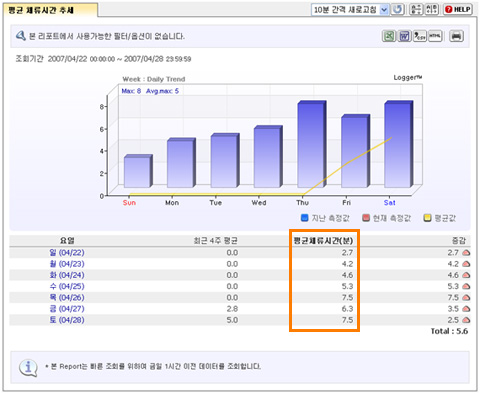Viewport: 480px width, 394px height.
Task: Export the report as CSV
Action: 420,36
